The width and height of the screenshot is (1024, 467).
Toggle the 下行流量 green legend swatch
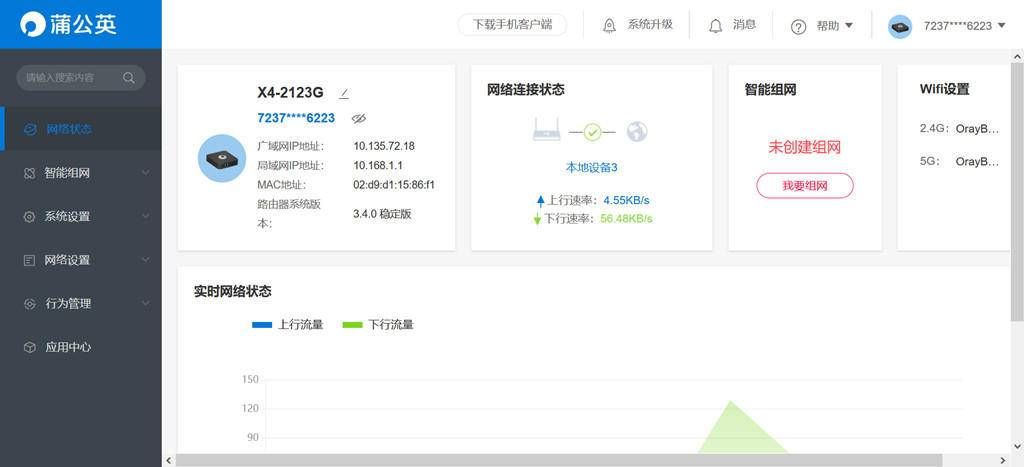352,325
